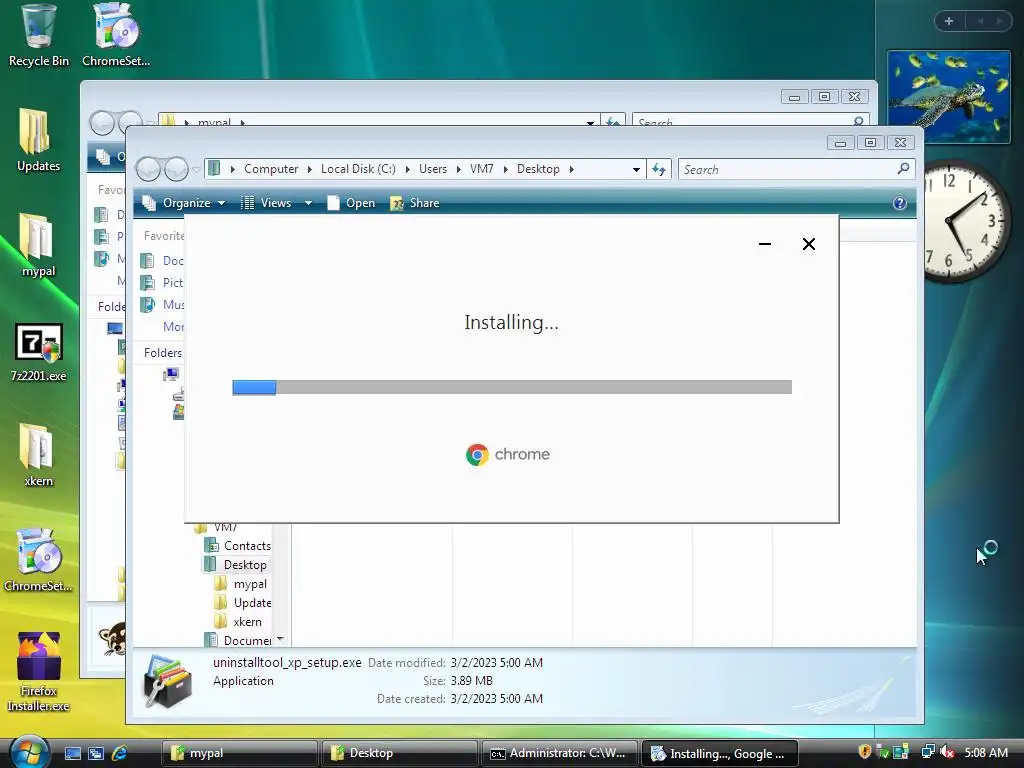Click Desktop in the address breadcrumb
The height and width of the screenshot is (768, 1024).
pyautogui.click(x=538, y=169)
